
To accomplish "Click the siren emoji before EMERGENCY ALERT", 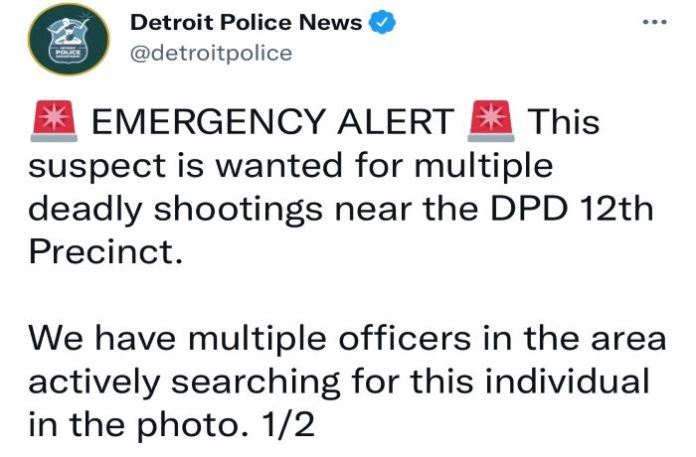I will point(54,121).
